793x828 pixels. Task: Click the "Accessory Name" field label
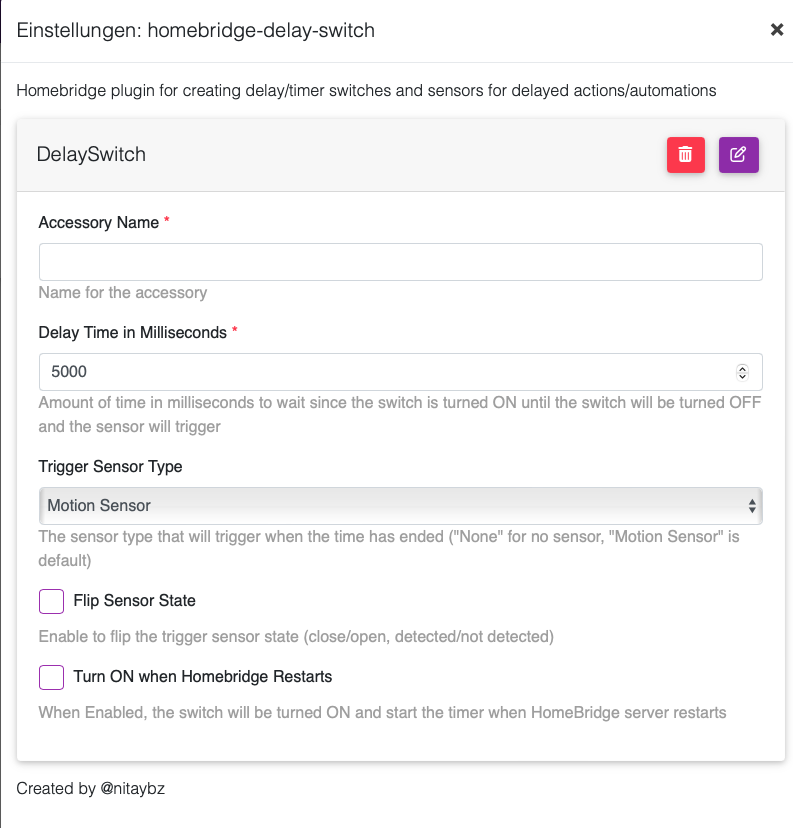(x=98, y=223)
